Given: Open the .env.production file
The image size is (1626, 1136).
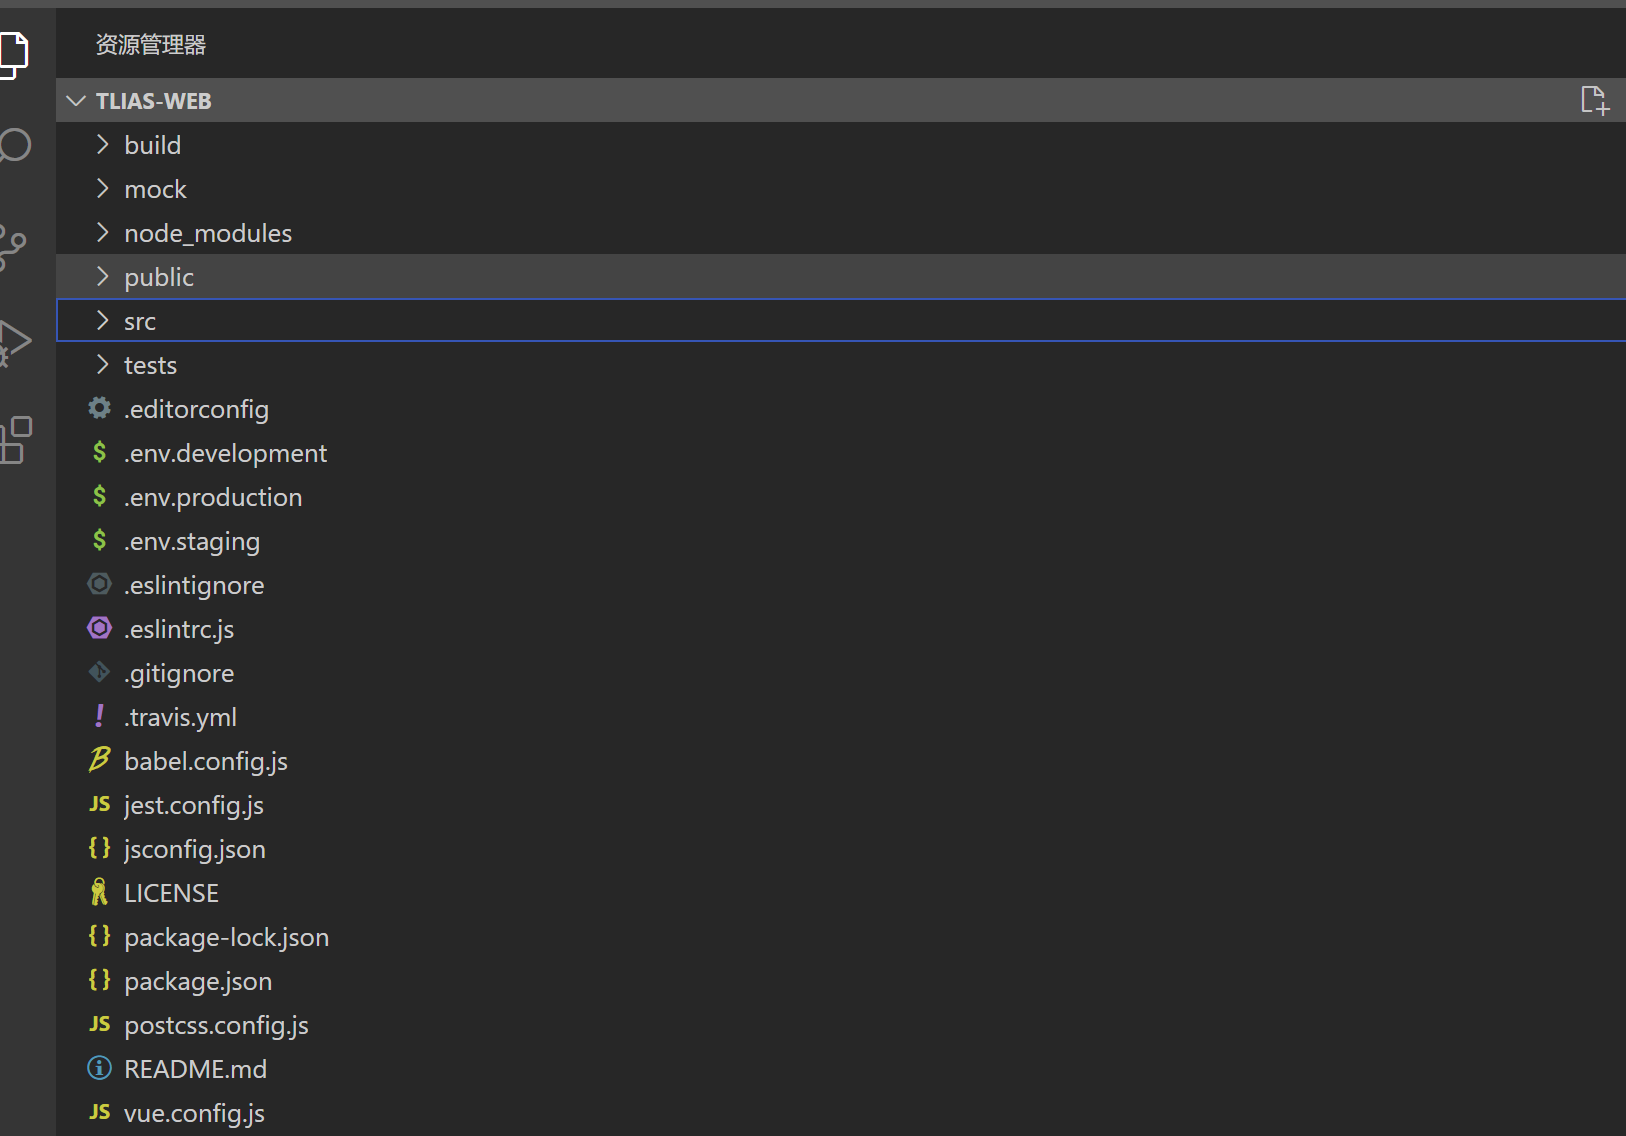Looking at the screenshot, I should pyautogui.click(x=213, y=497).
